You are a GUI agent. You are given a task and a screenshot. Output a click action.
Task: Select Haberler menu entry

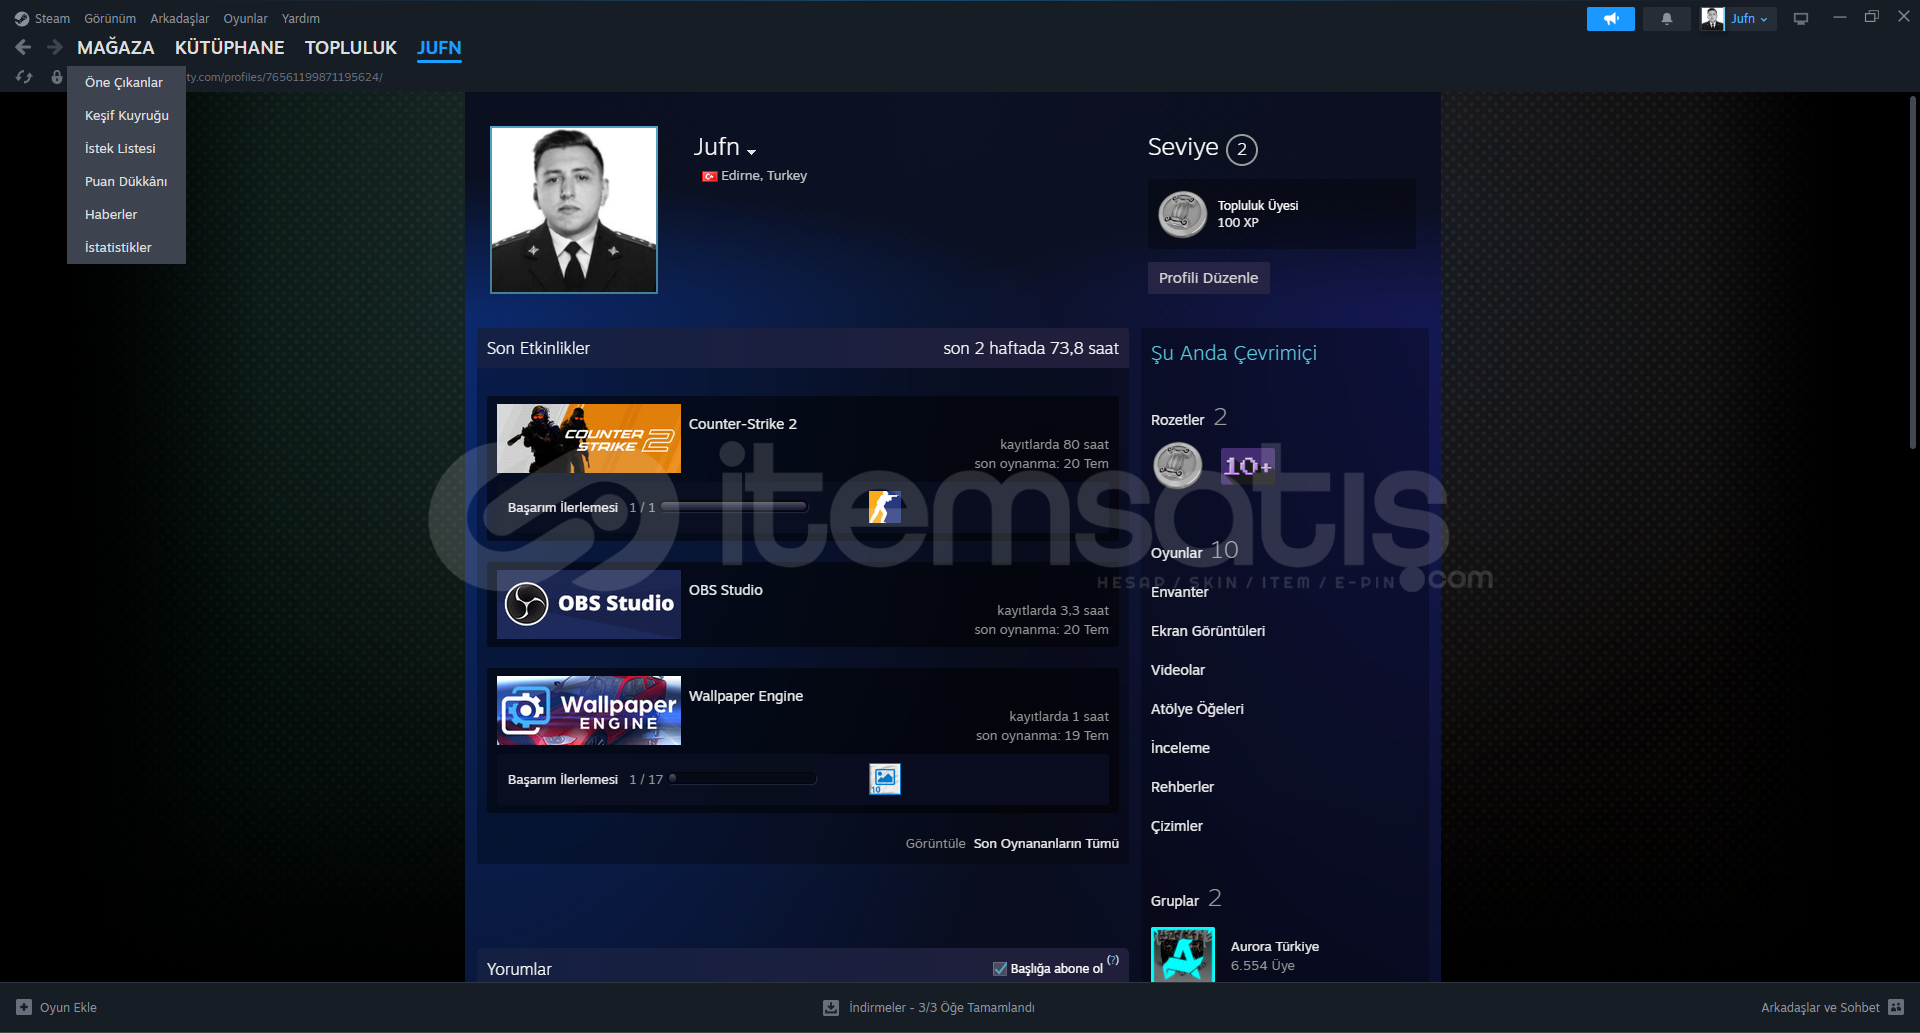pos(126,214)
